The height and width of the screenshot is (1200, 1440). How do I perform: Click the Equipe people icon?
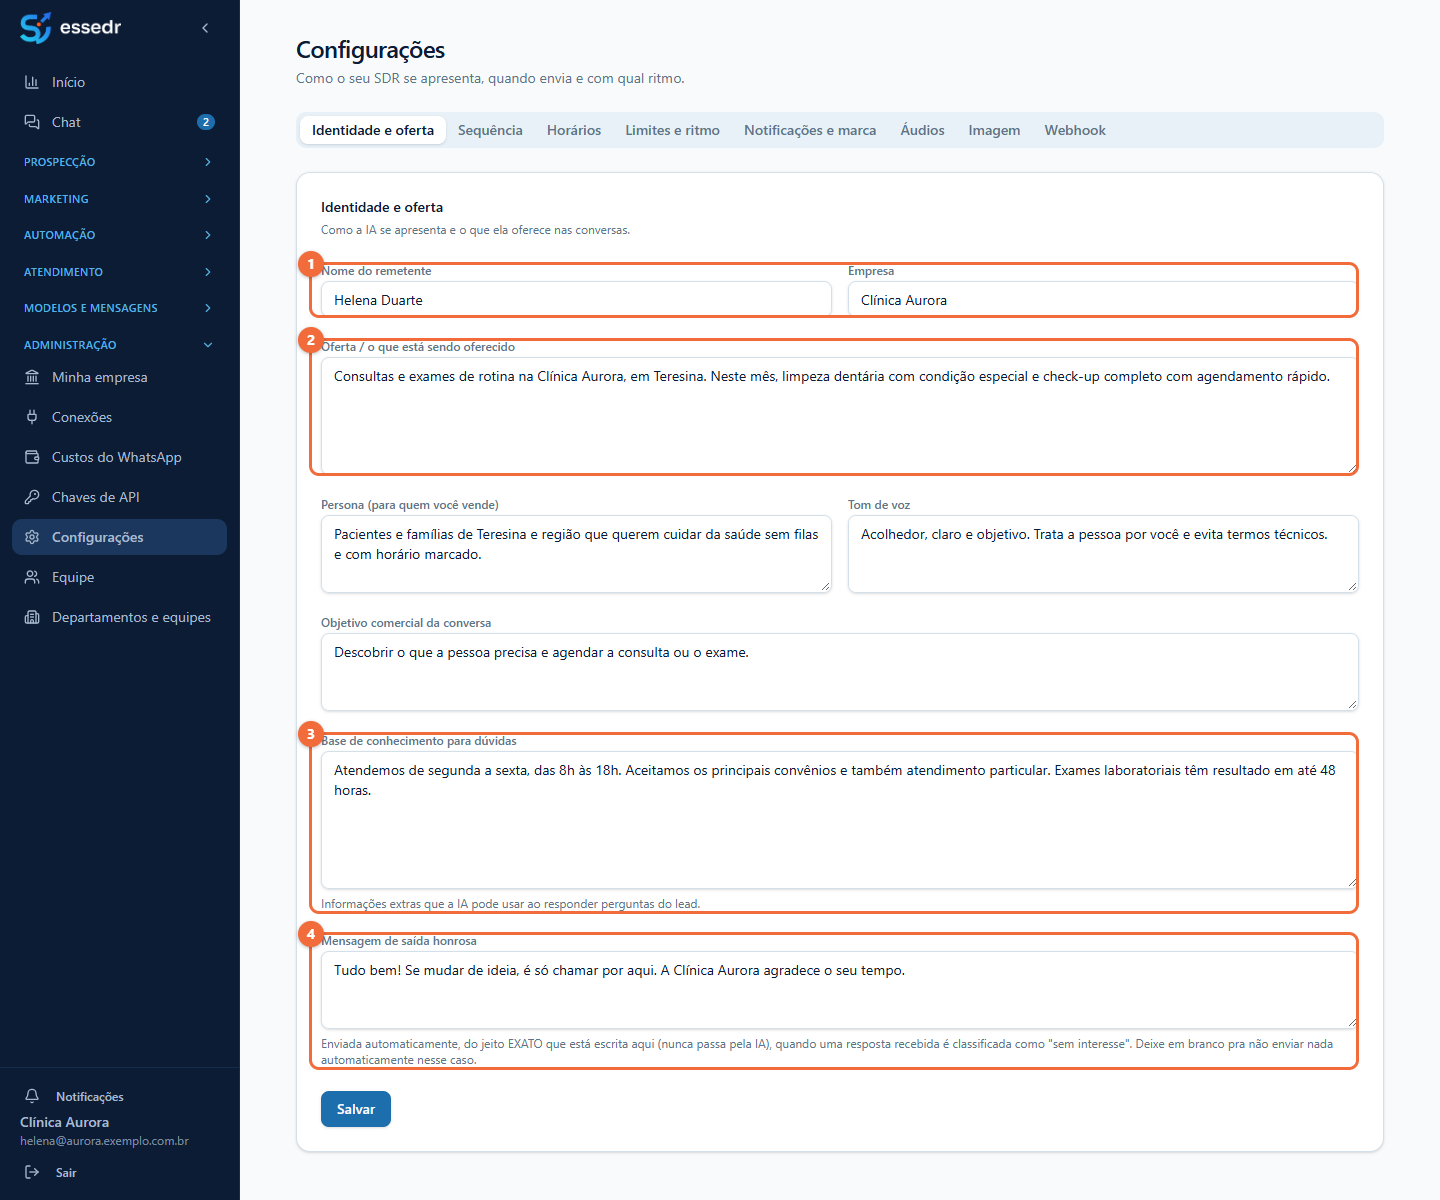[x=32, y=577]
